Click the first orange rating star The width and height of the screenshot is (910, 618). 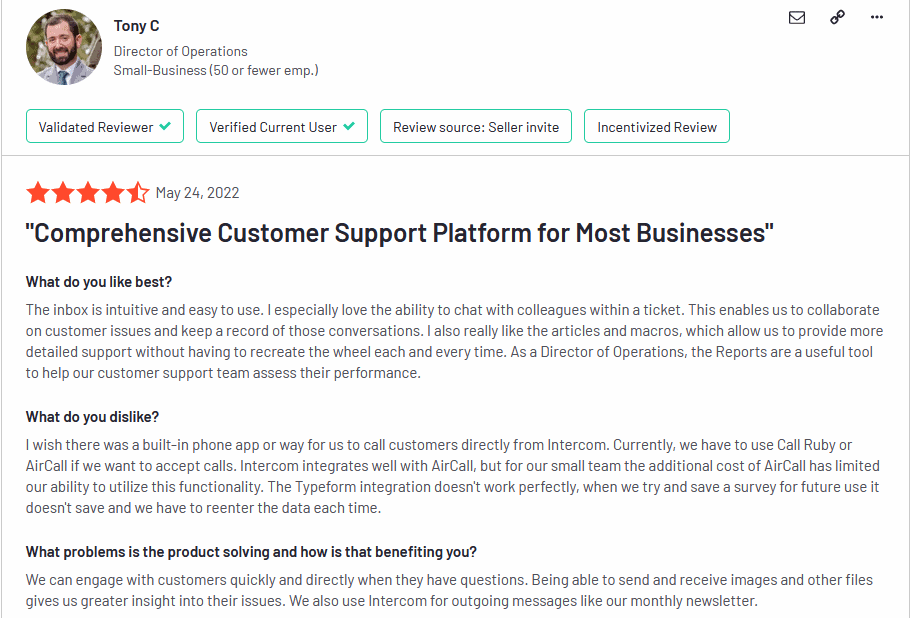pyautogui.click(x=38, y=193)
